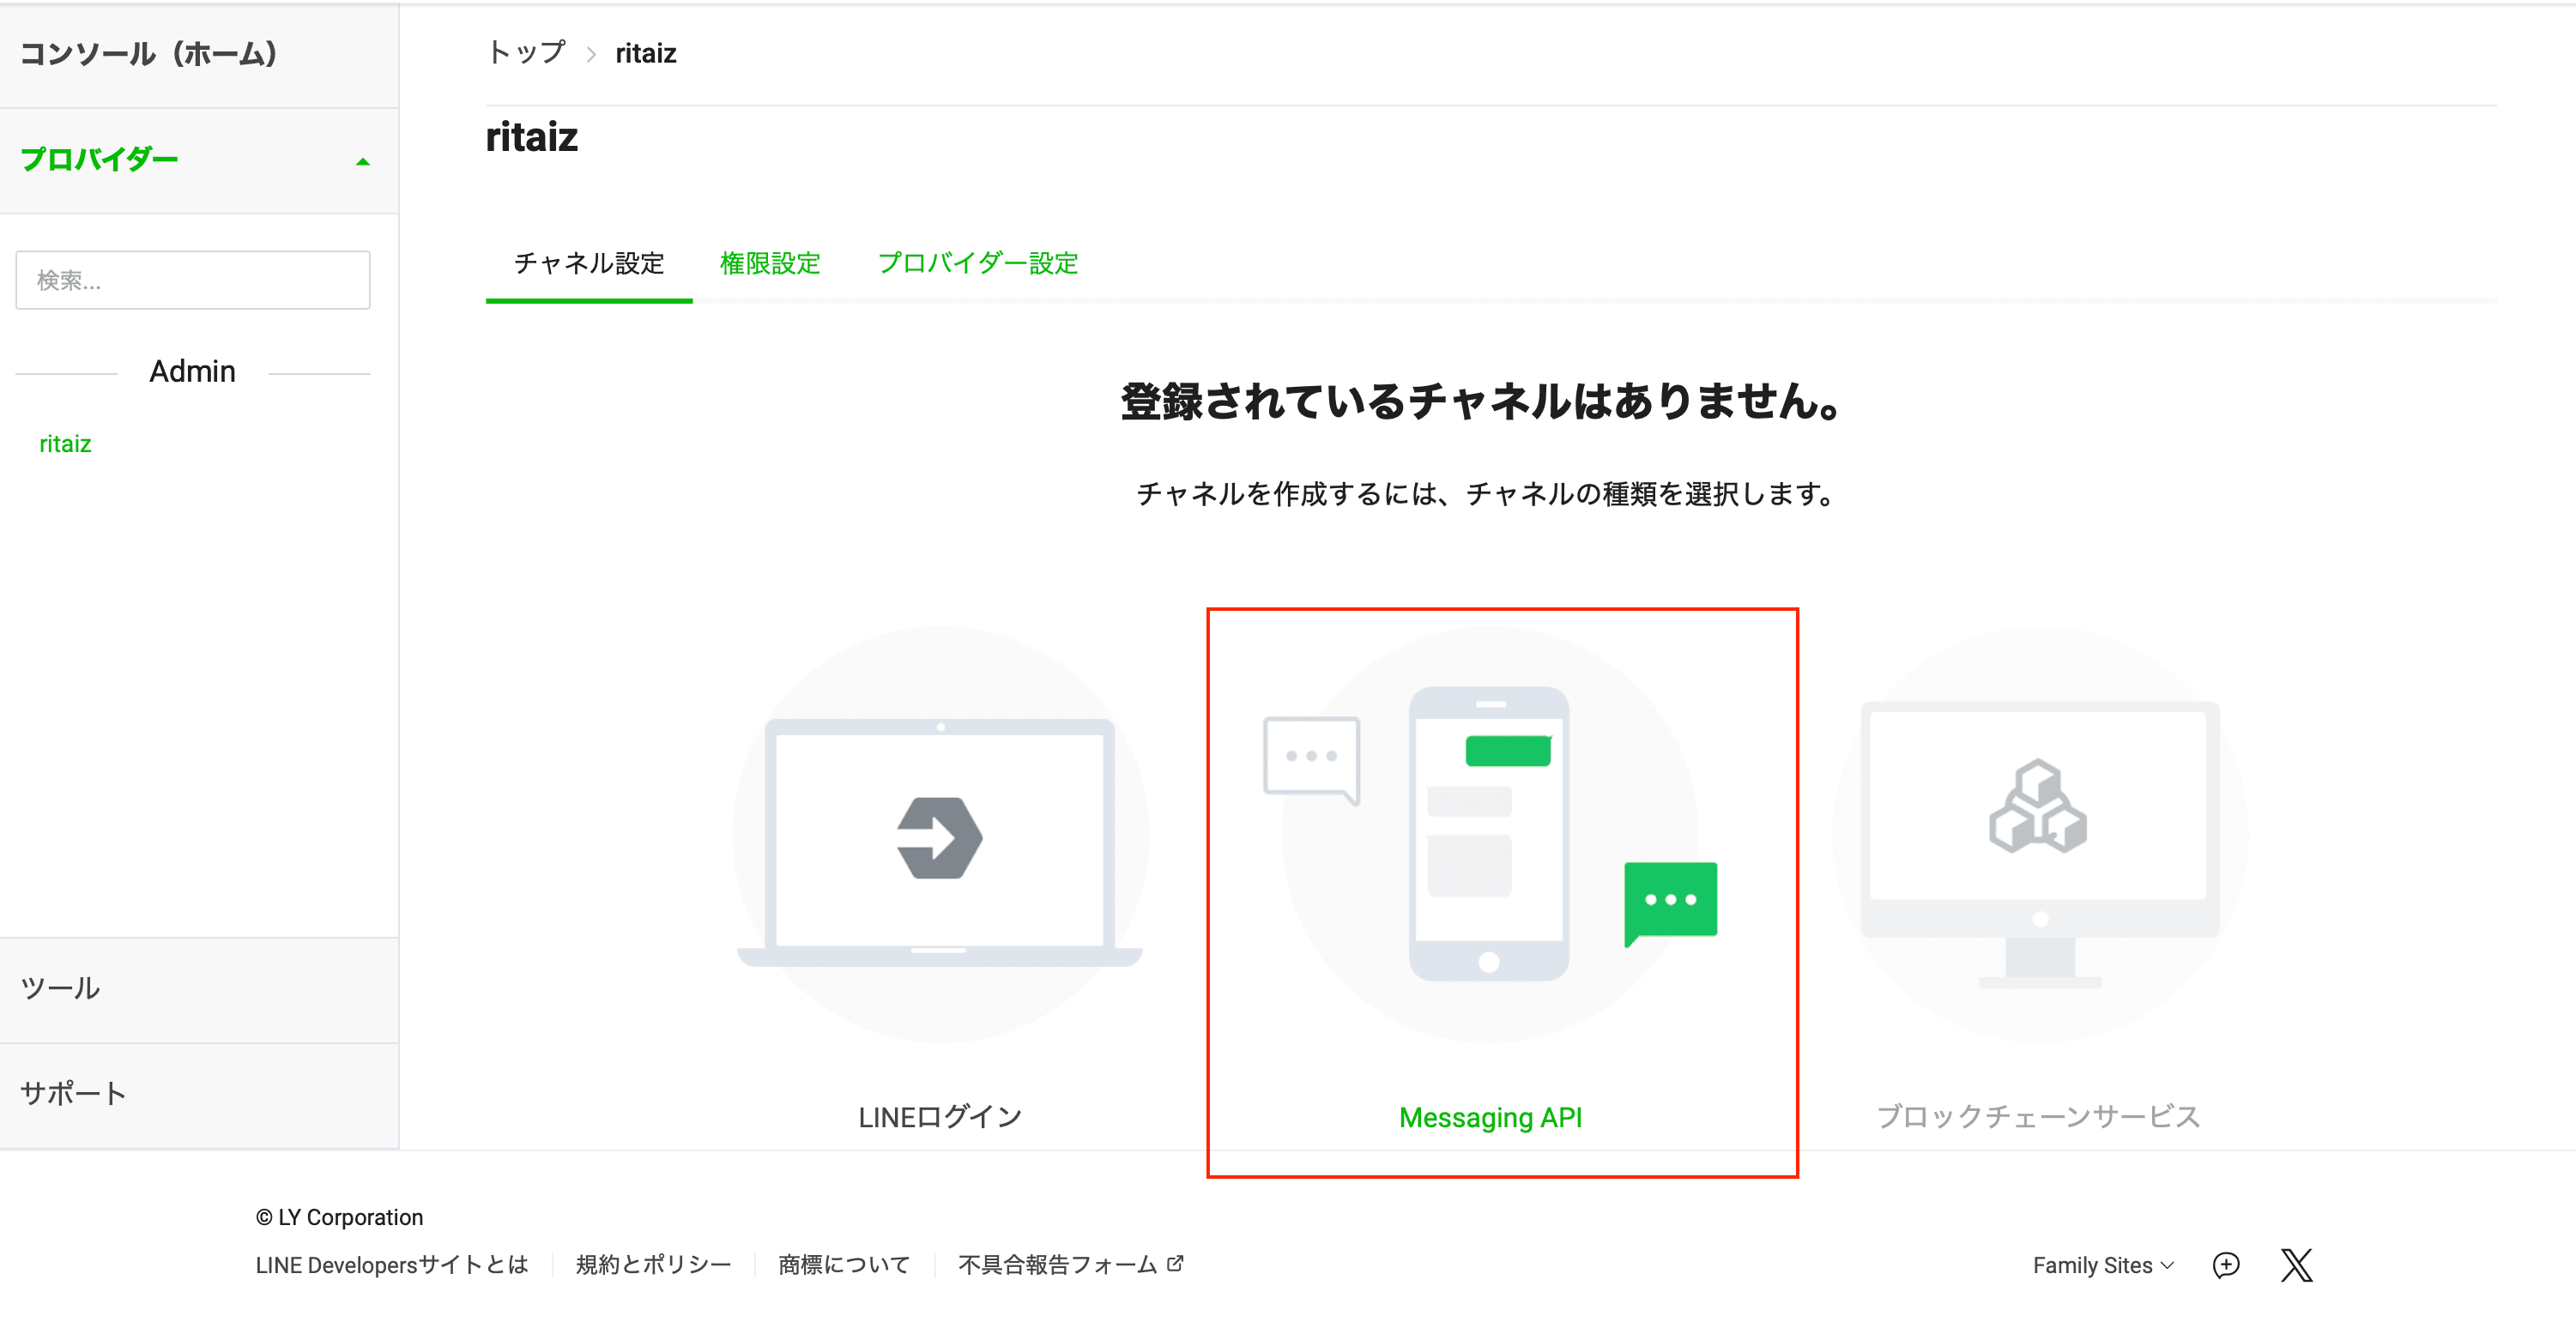Open the プロバイダー設定 tab
The height and width of the screenshot is (1328, 2576).
click(977, 263)
